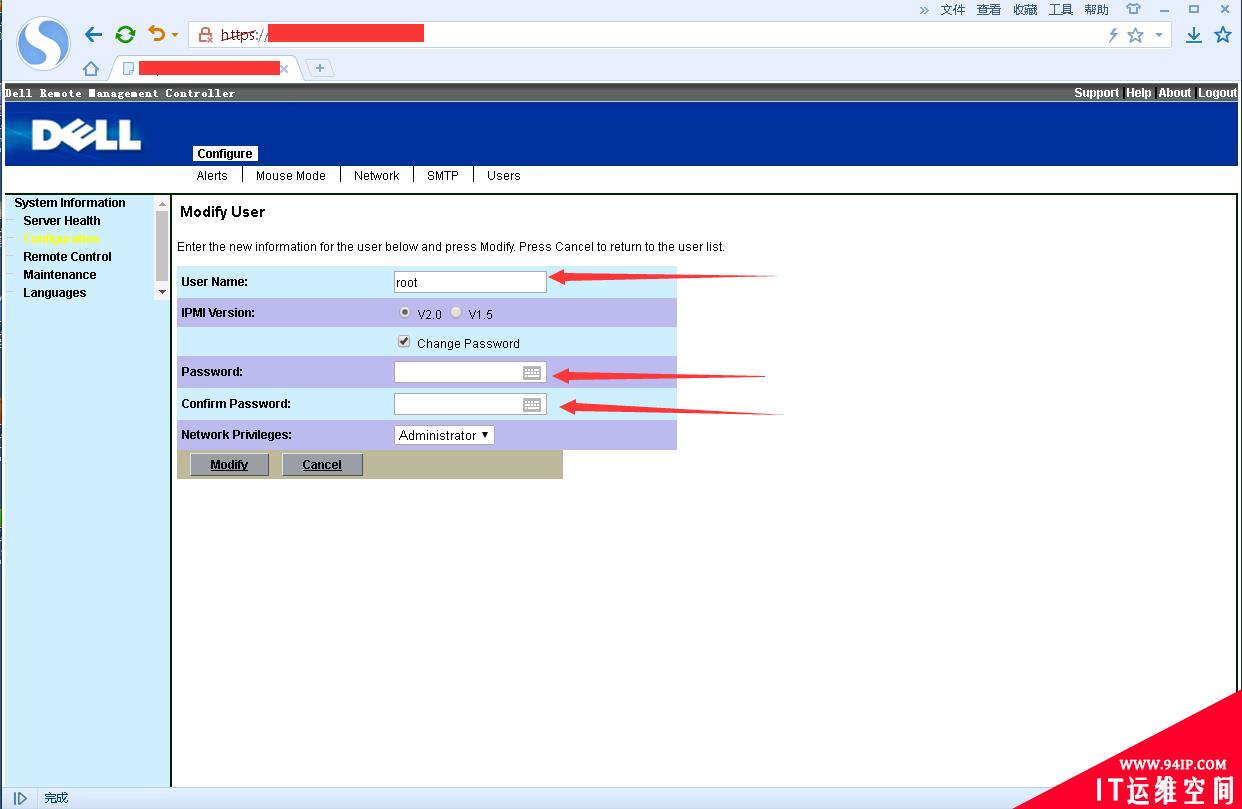Image resolution: width=1242 pixels, height=809 pixels.
Task: Select the Configure tab
Action: tap(225, 154)
